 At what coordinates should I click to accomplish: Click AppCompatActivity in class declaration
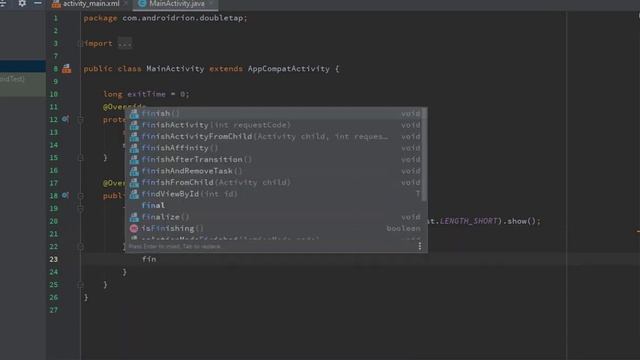(x=289, y=69)
